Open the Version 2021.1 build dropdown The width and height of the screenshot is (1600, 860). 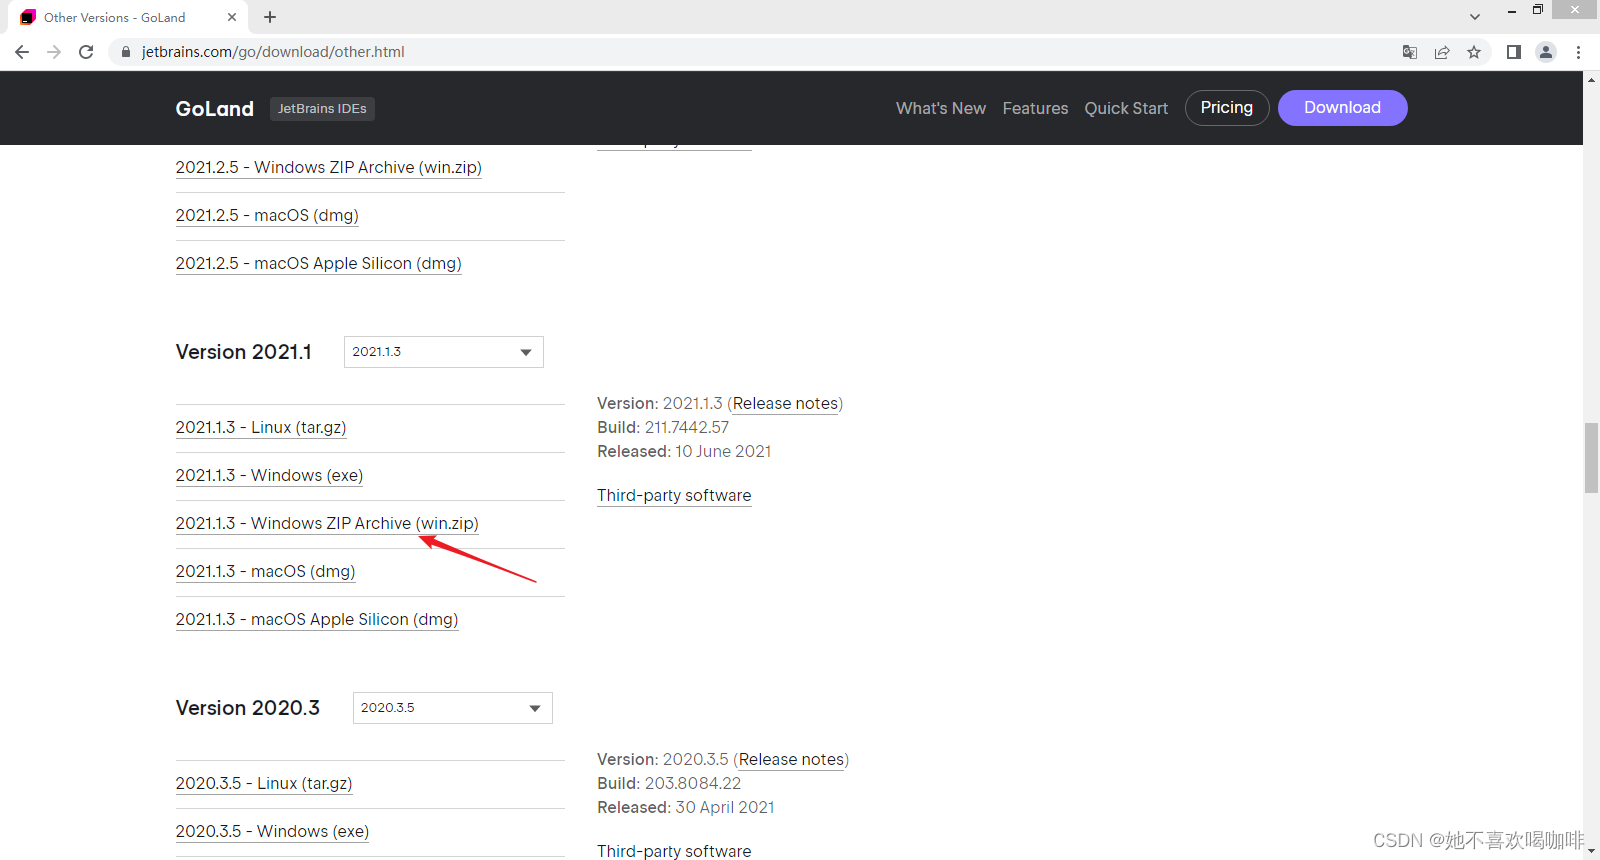click(444, 352)
